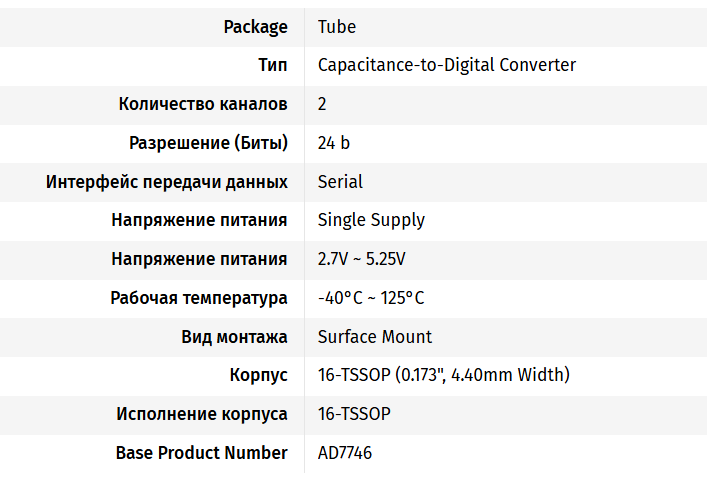Click the Рабочая температура label
The image size is (707, 489).
[x=199, y=298]
